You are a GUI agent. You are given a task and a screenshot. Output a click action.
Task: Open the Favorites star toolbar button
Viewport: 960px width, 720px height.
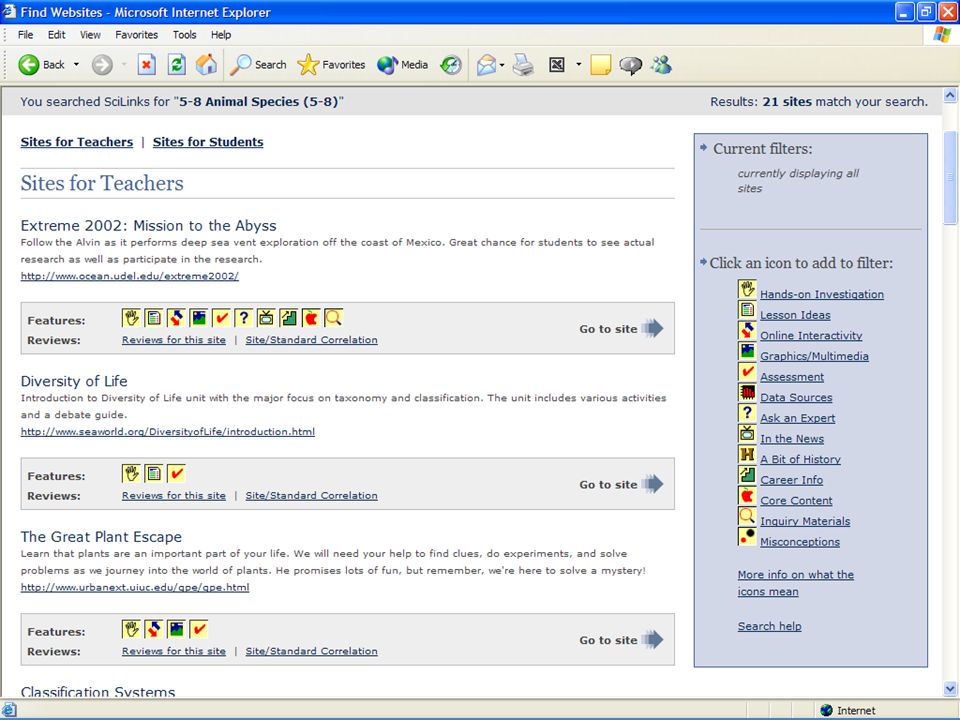click(331, 64)
